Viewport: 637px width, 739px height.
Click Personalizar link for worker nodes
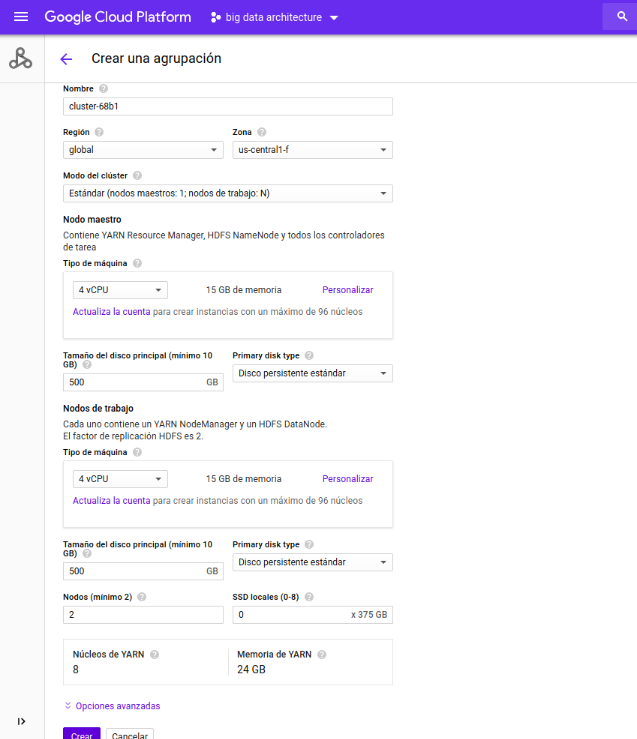click(x=348, y=479)
